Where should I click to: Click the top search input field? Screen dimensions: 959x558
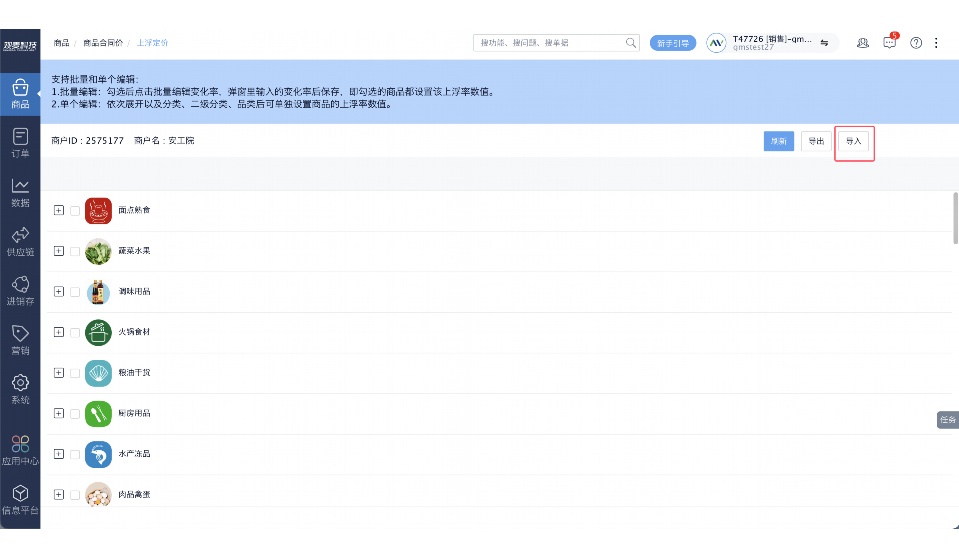550,43
